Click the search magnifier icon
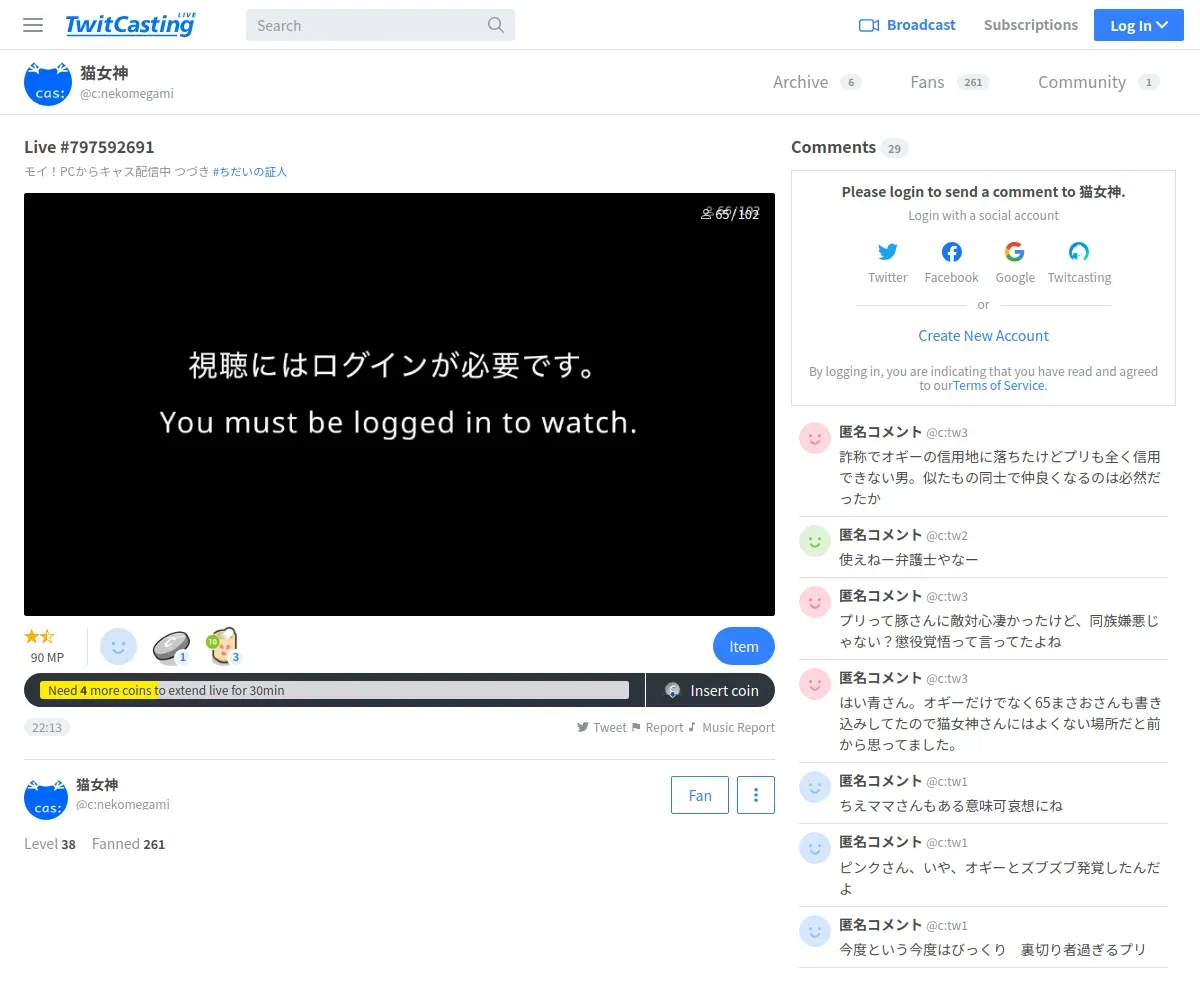This screenshot has height=1000, width=1200. coord(496,25)
